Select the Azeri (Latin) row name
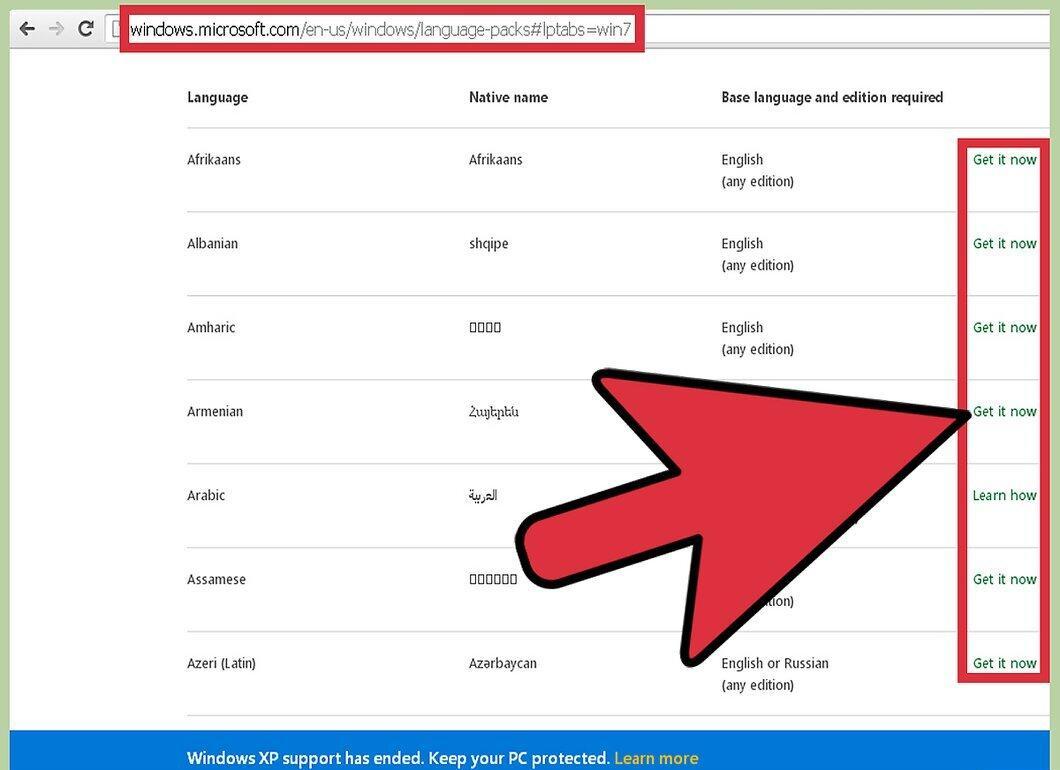Viewport: 1060px width, 770px height. tap(222, 663)
